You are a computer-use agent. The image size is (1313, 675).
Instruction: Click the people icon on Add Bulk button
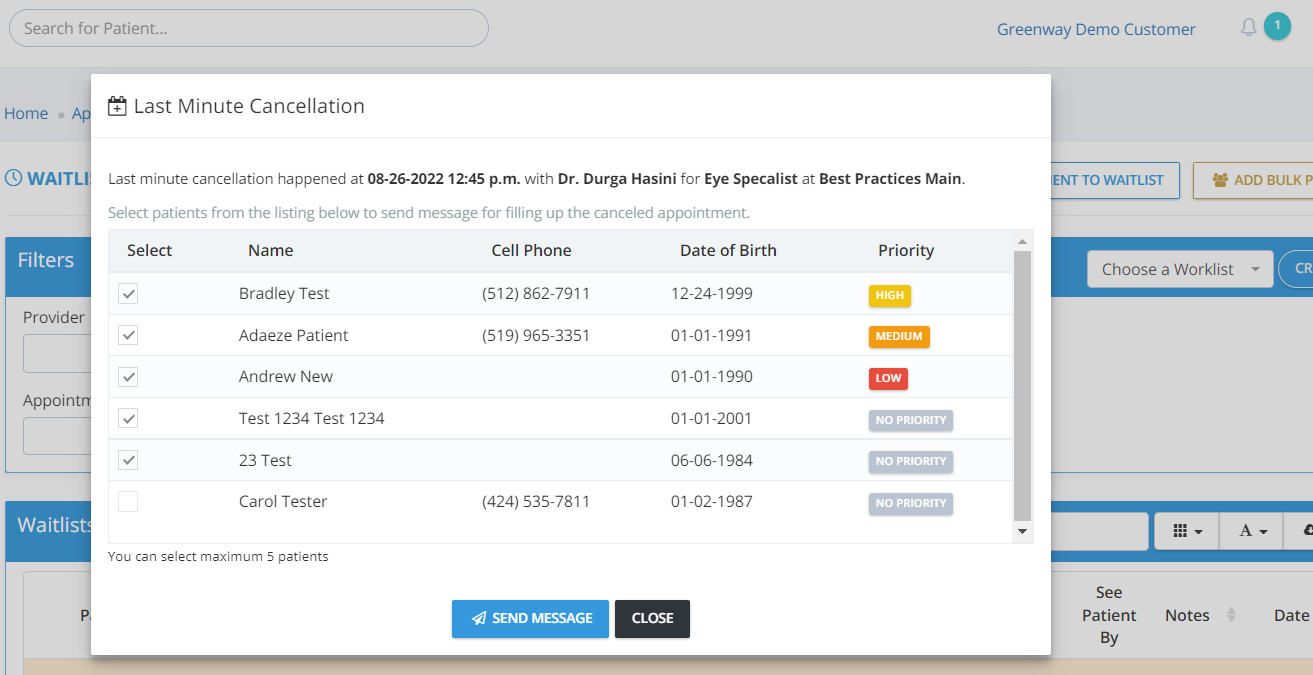[1219, 180]
